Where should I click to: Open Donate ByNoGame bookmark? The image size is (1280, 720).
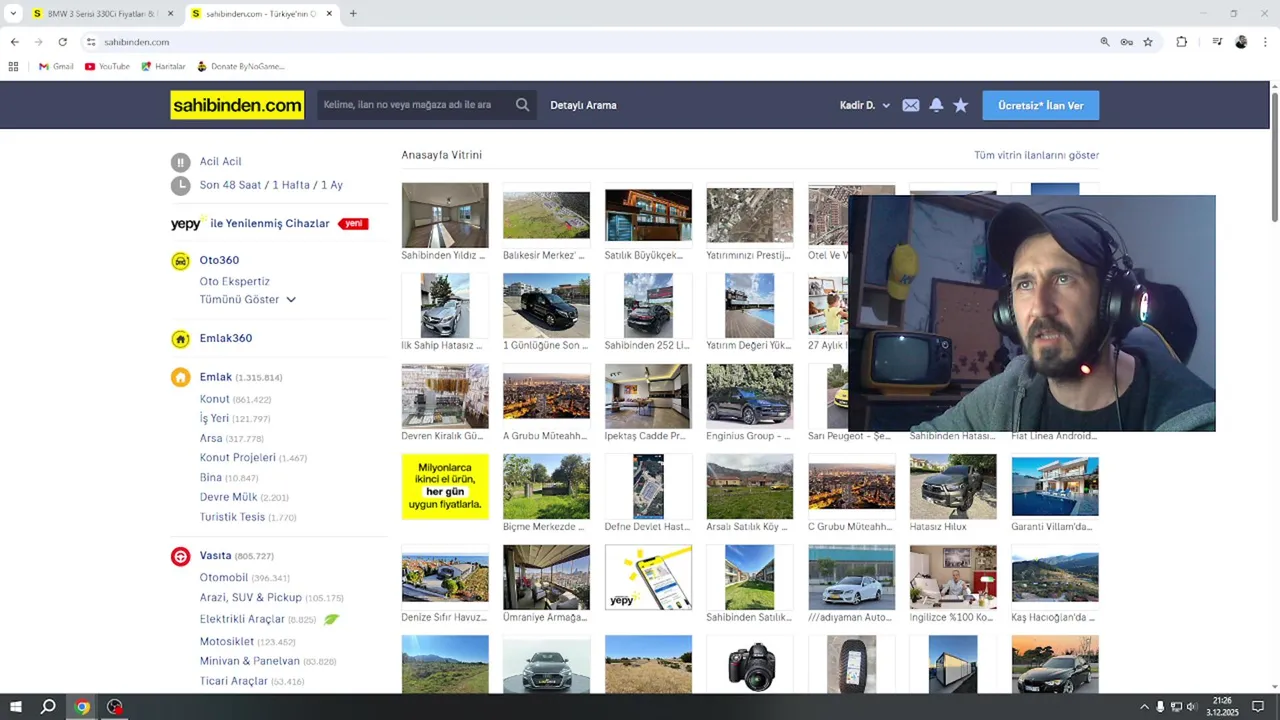241,66
